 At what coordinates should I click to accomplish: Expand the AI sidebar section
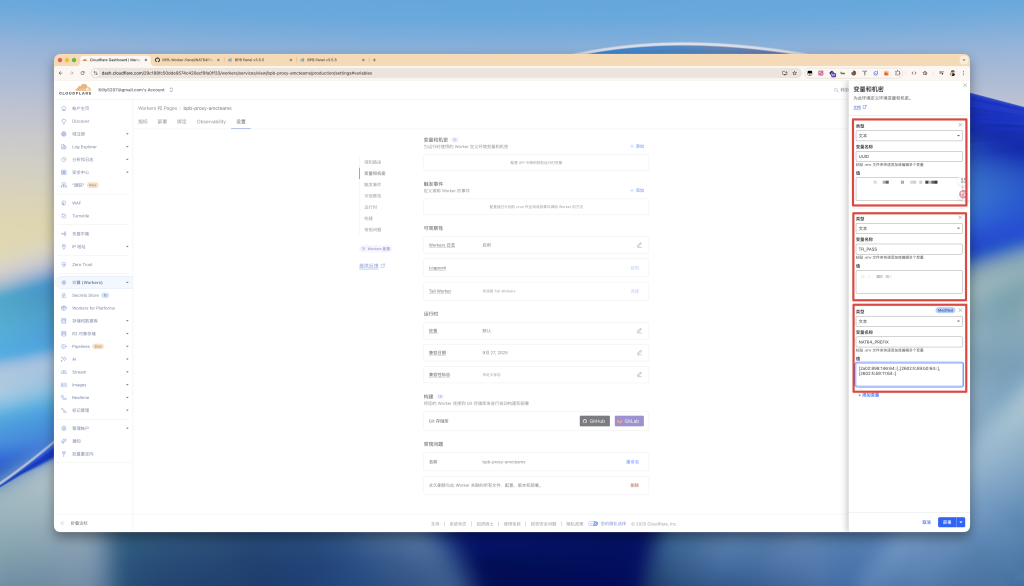pyautogui.click(x=127, y=359)
